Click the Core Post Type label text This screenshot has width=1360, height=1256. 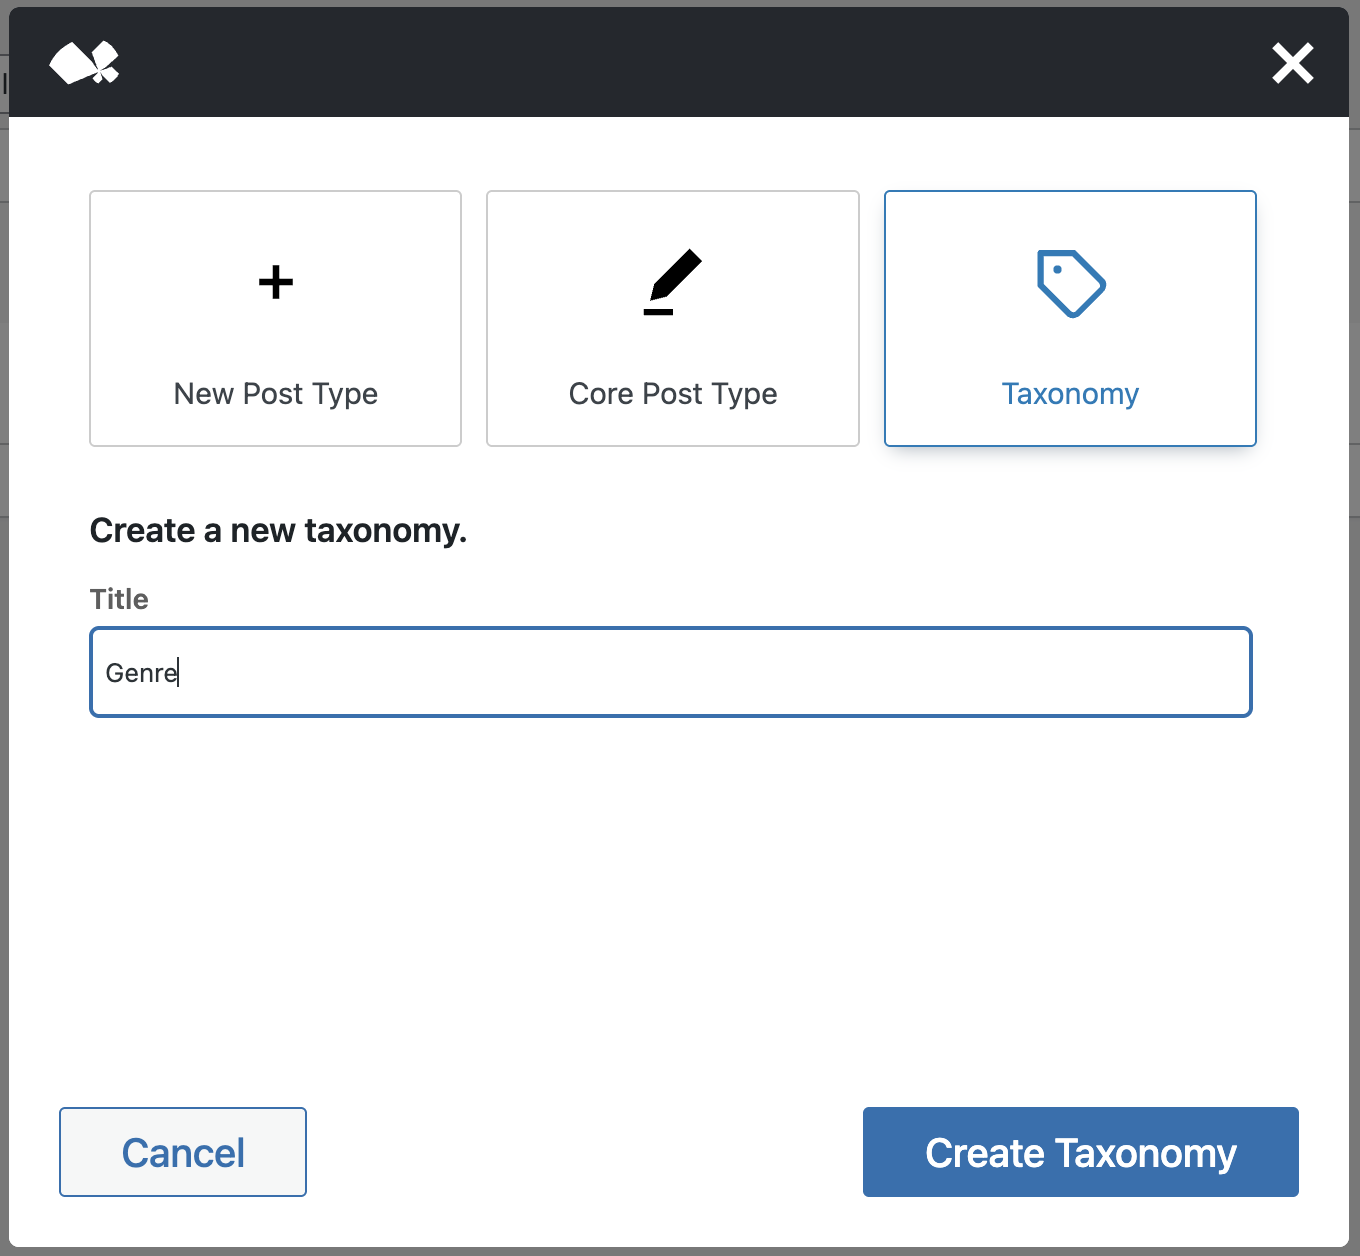coord(672,393)
